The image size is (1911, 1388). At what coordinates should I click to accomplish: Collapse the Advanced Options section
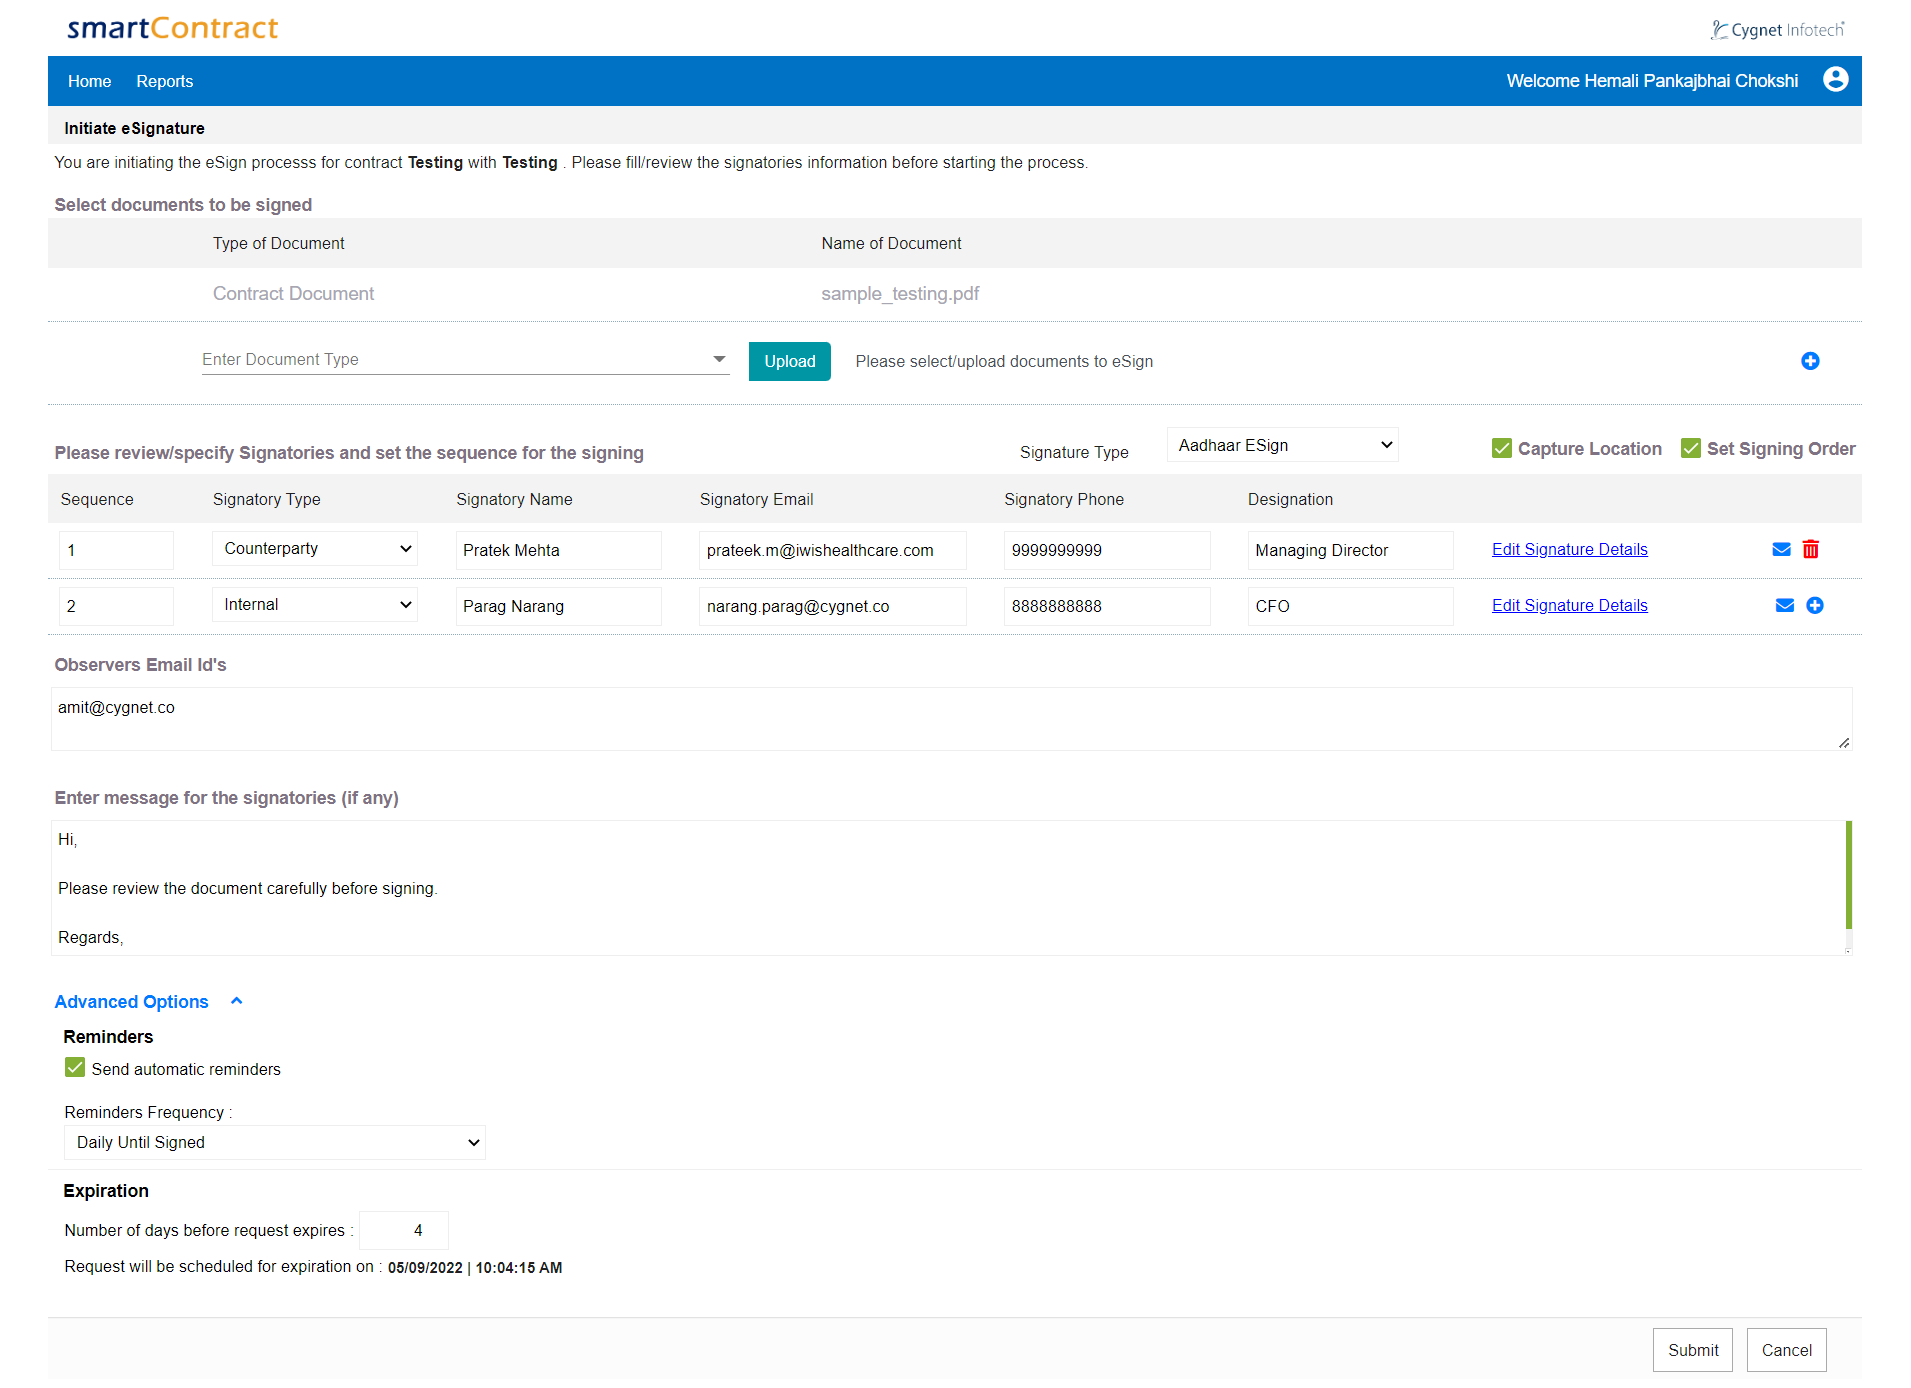point(237,1001)
